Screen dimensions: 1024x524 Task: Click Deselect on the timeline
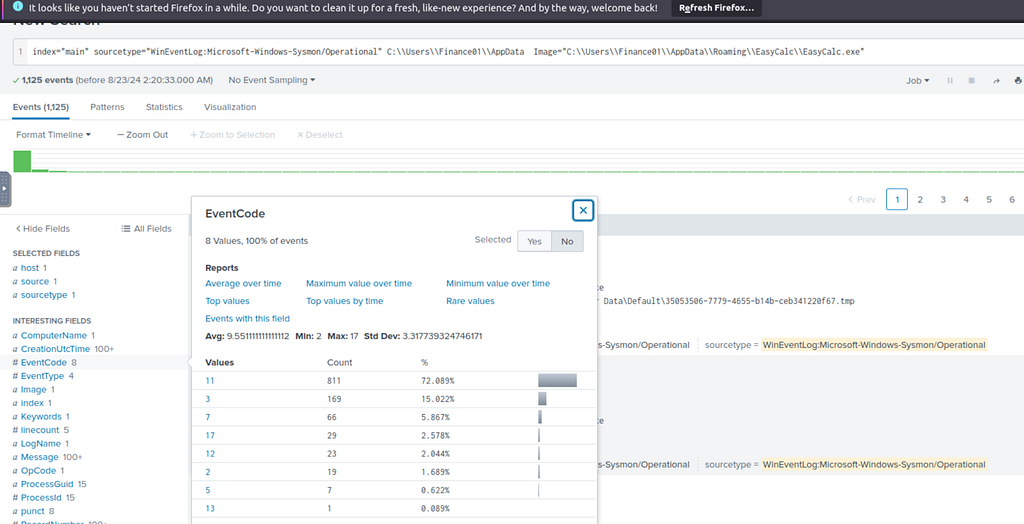[319, 135]
